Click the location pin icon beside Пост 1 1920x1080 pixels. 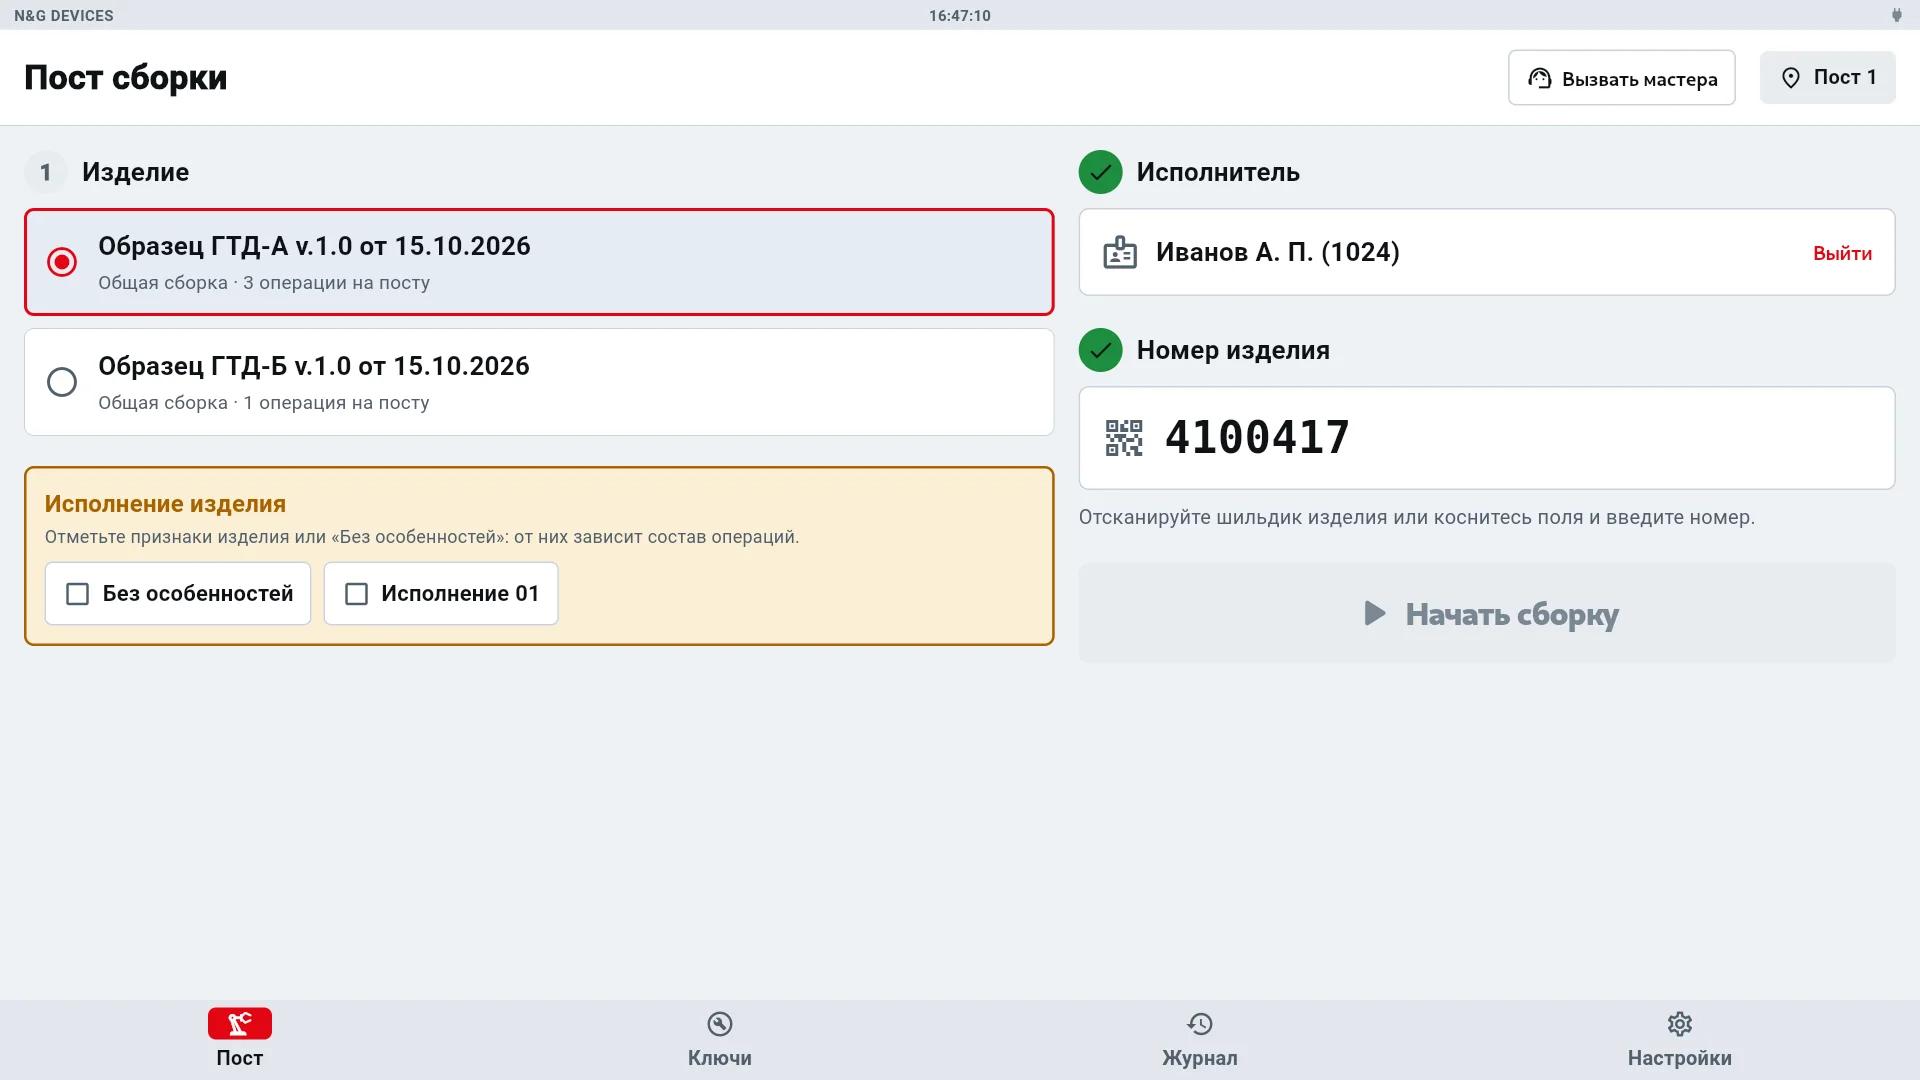point(1791,78)
